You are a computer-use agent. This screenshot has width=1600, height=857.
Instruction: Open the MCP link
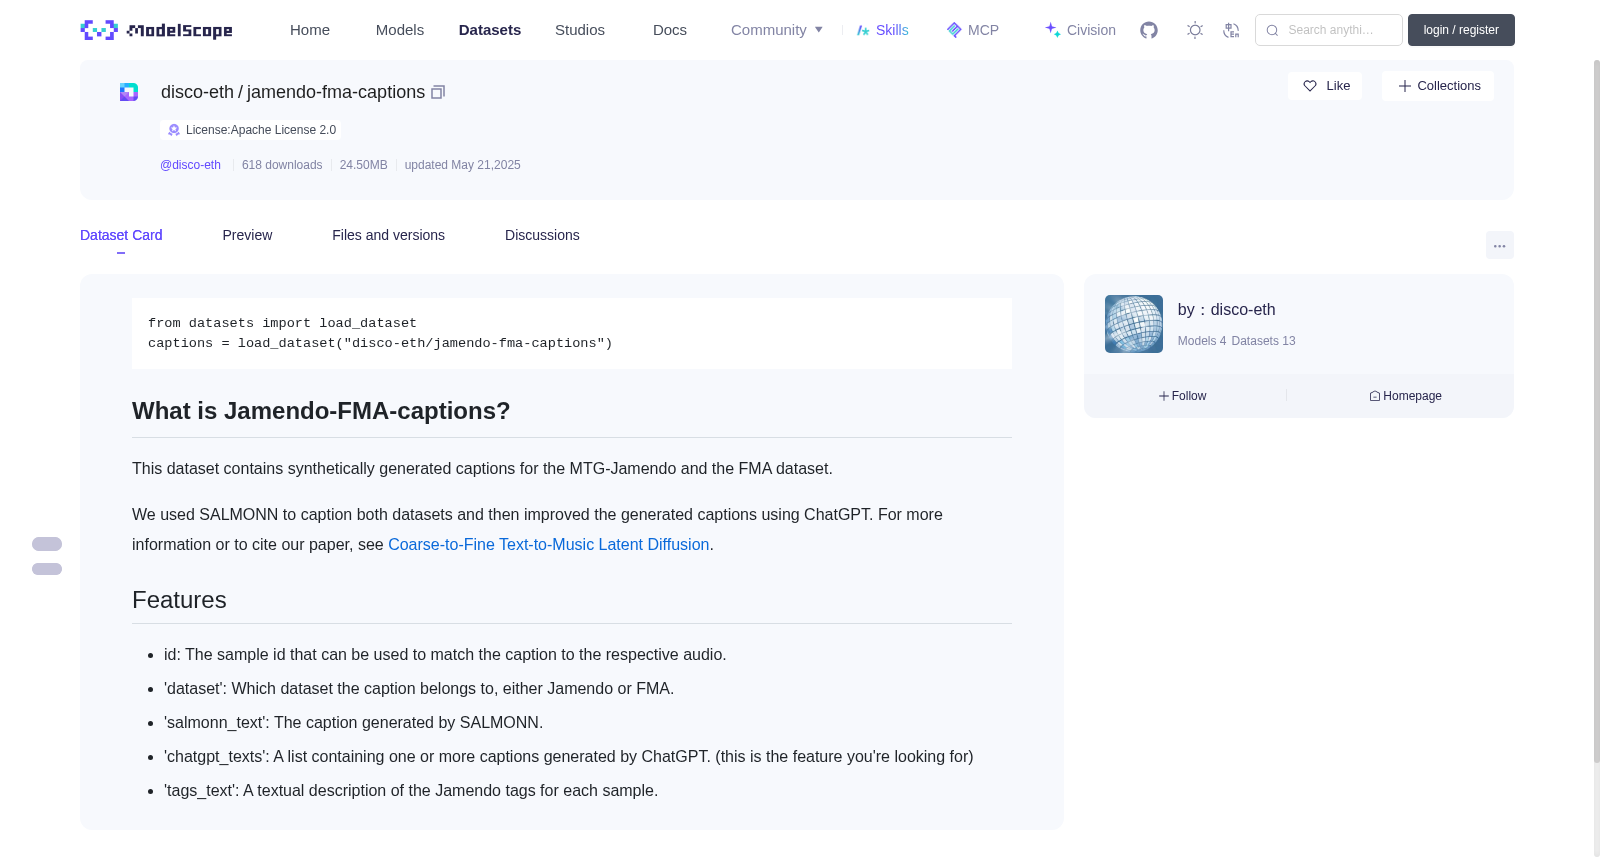click(x=973, y=30)
